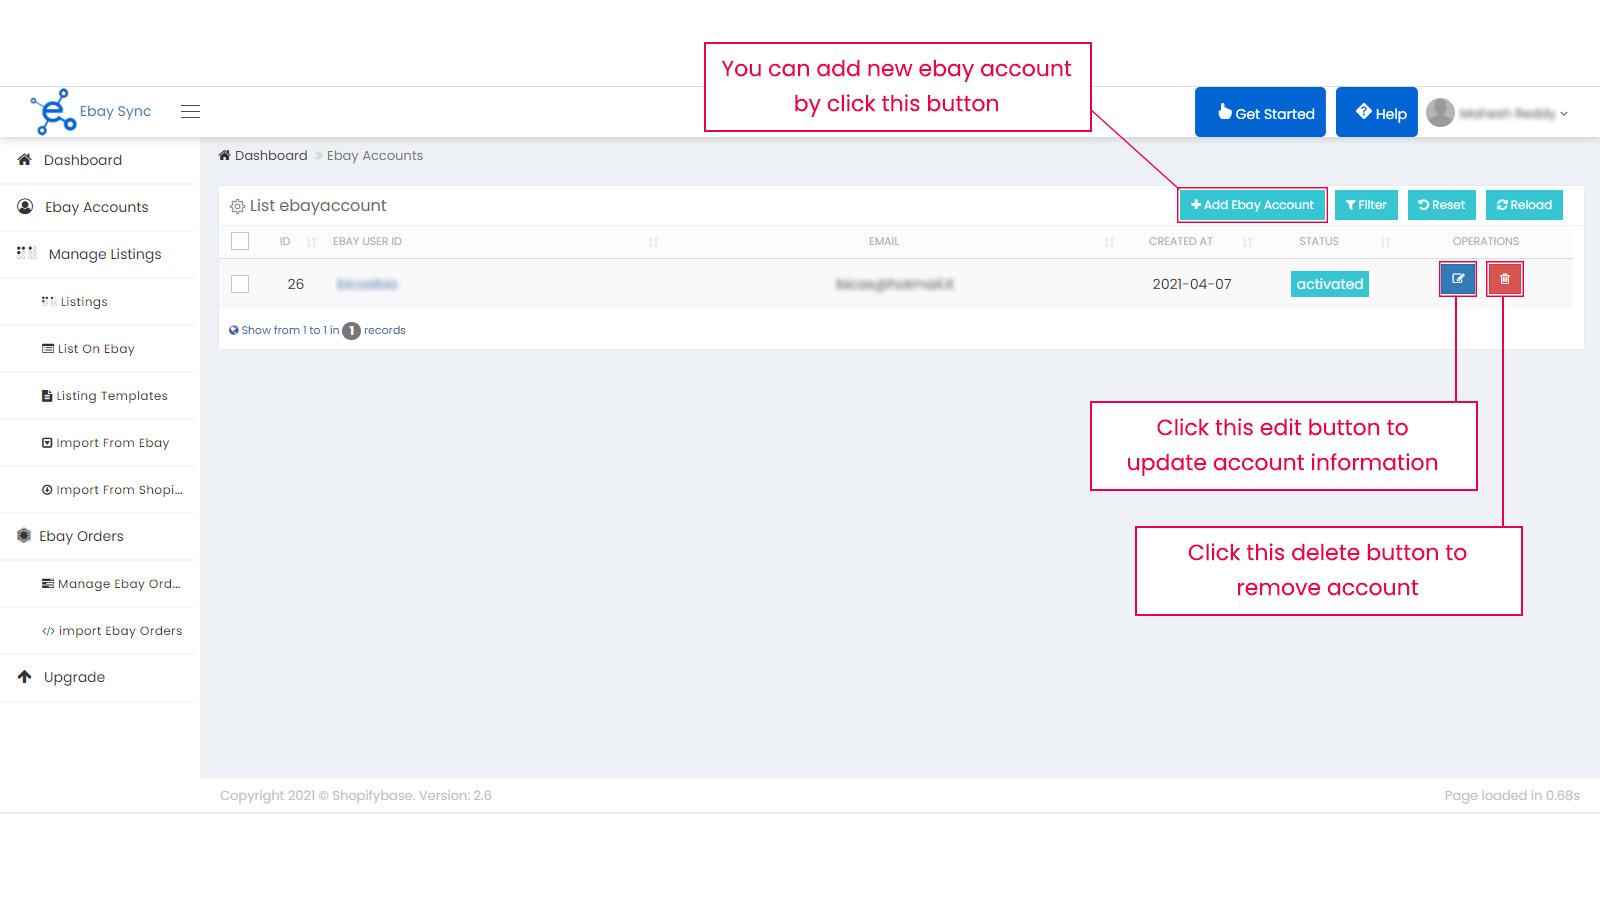Image resolution: width=1600 pixels, height=900 pixels.
Task: Open Manage Ebay Orders page
Action: pyautogui.click(x=98, y=583)
